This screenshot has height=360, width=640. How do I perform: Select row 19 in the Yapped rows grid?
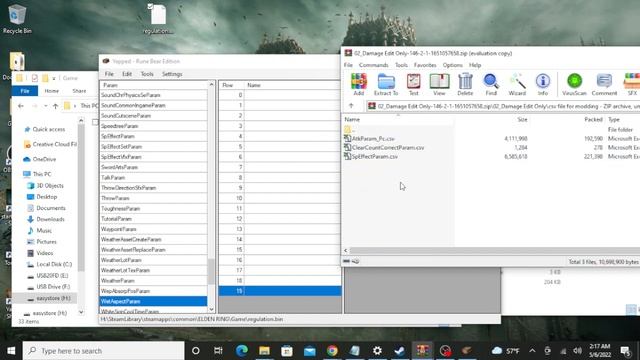(x=280, y=291)
